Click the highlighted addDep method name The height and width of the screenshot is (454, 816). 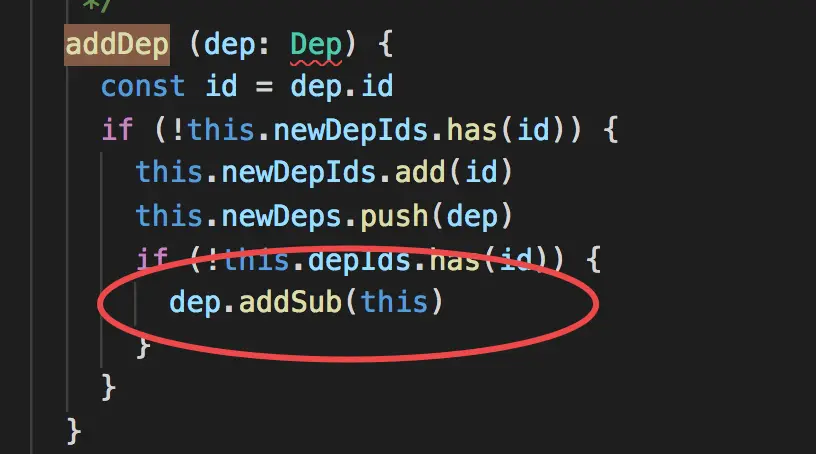pos(117,45)
